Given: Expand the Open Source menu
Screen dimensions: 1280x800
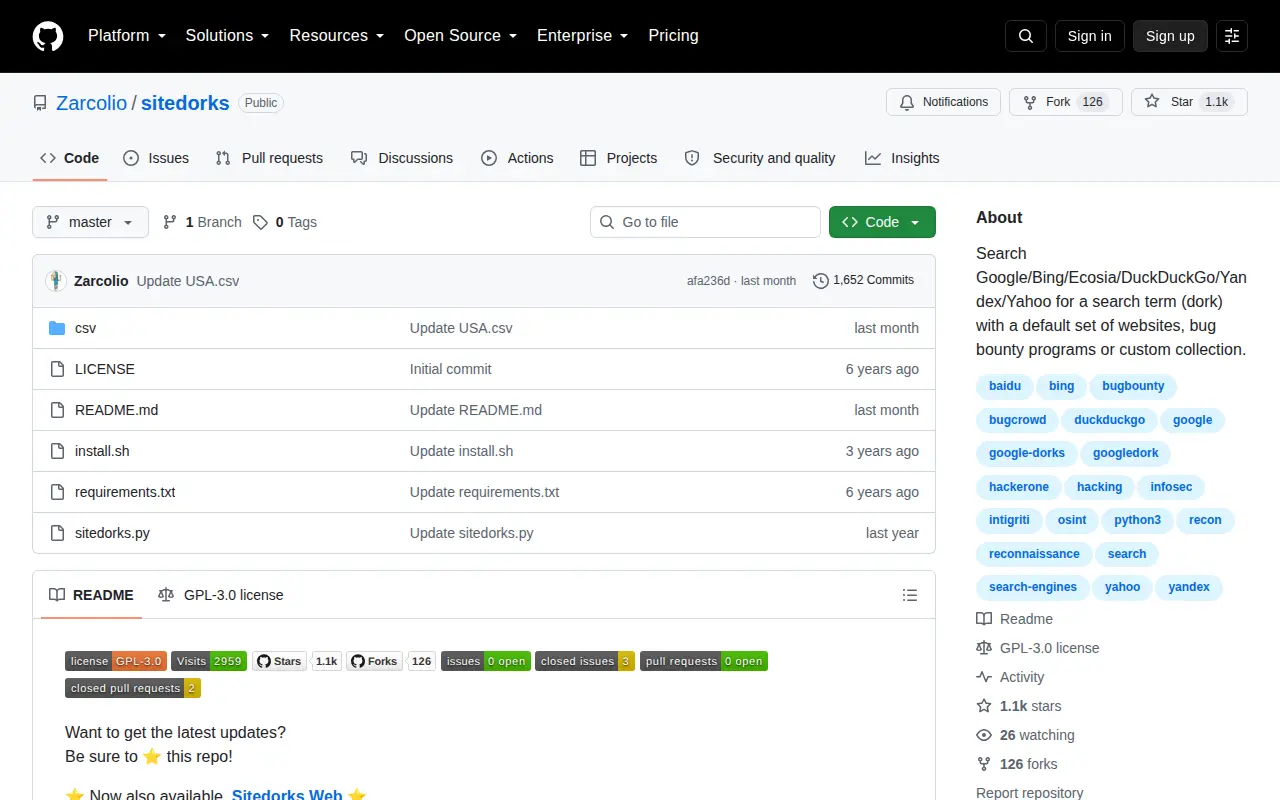Looking at the screenshot, I should pyautogui.click(x=460, y=36).
